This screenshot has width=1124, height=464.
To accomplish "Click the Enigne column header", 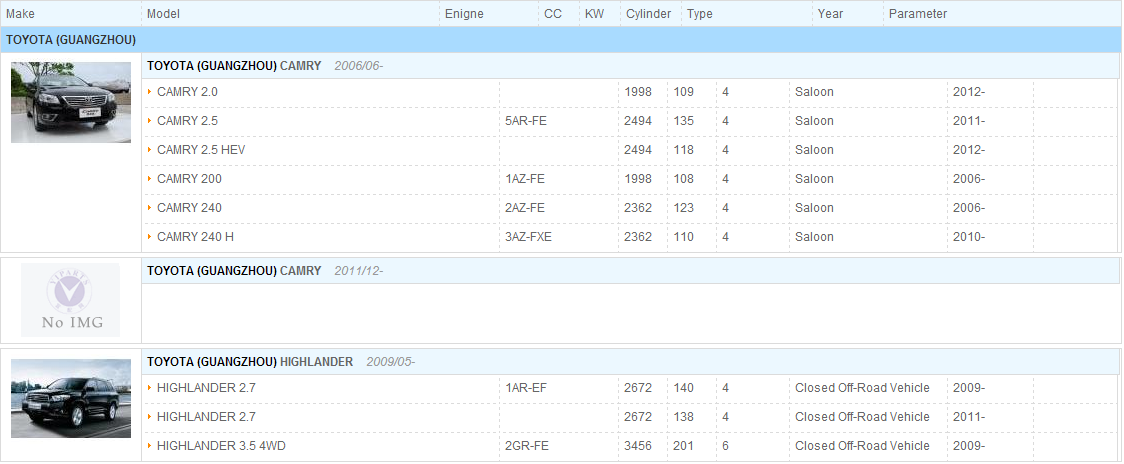I will tap(464, 14).
